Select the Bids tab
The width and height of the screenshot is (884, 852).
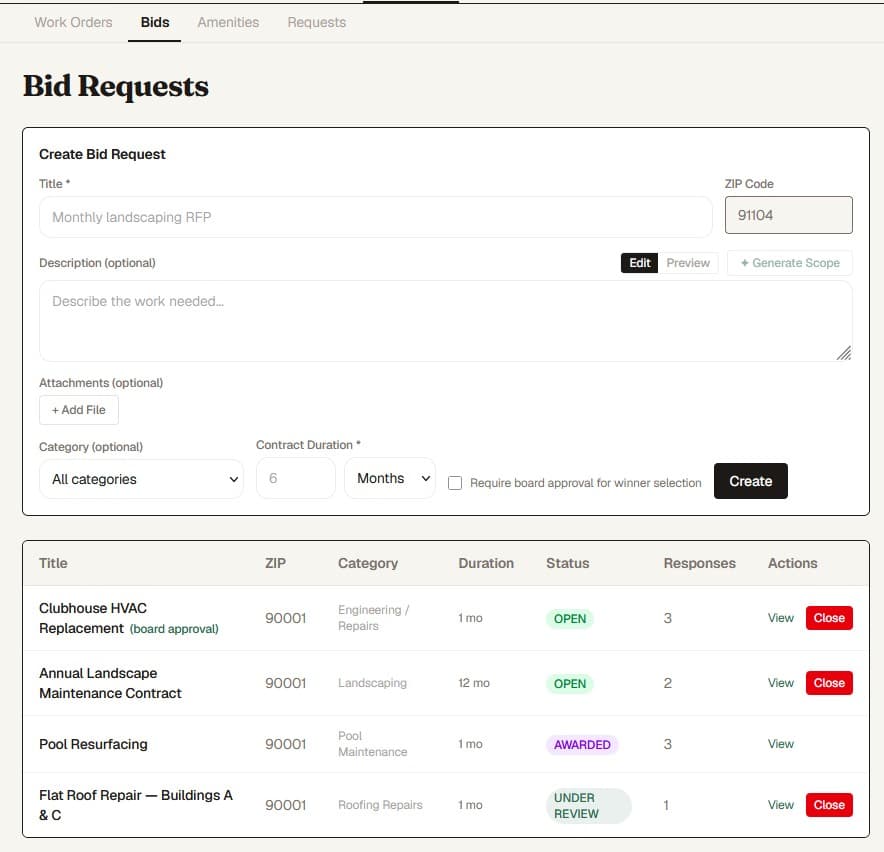click(155, 23)
